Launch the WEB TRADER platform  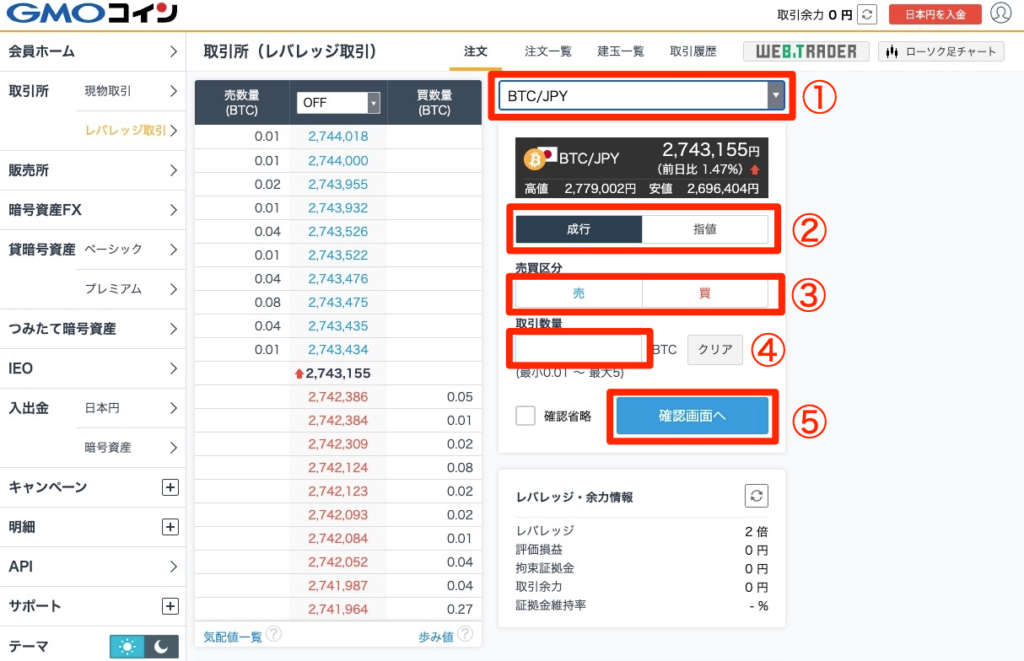click(806, 51)
